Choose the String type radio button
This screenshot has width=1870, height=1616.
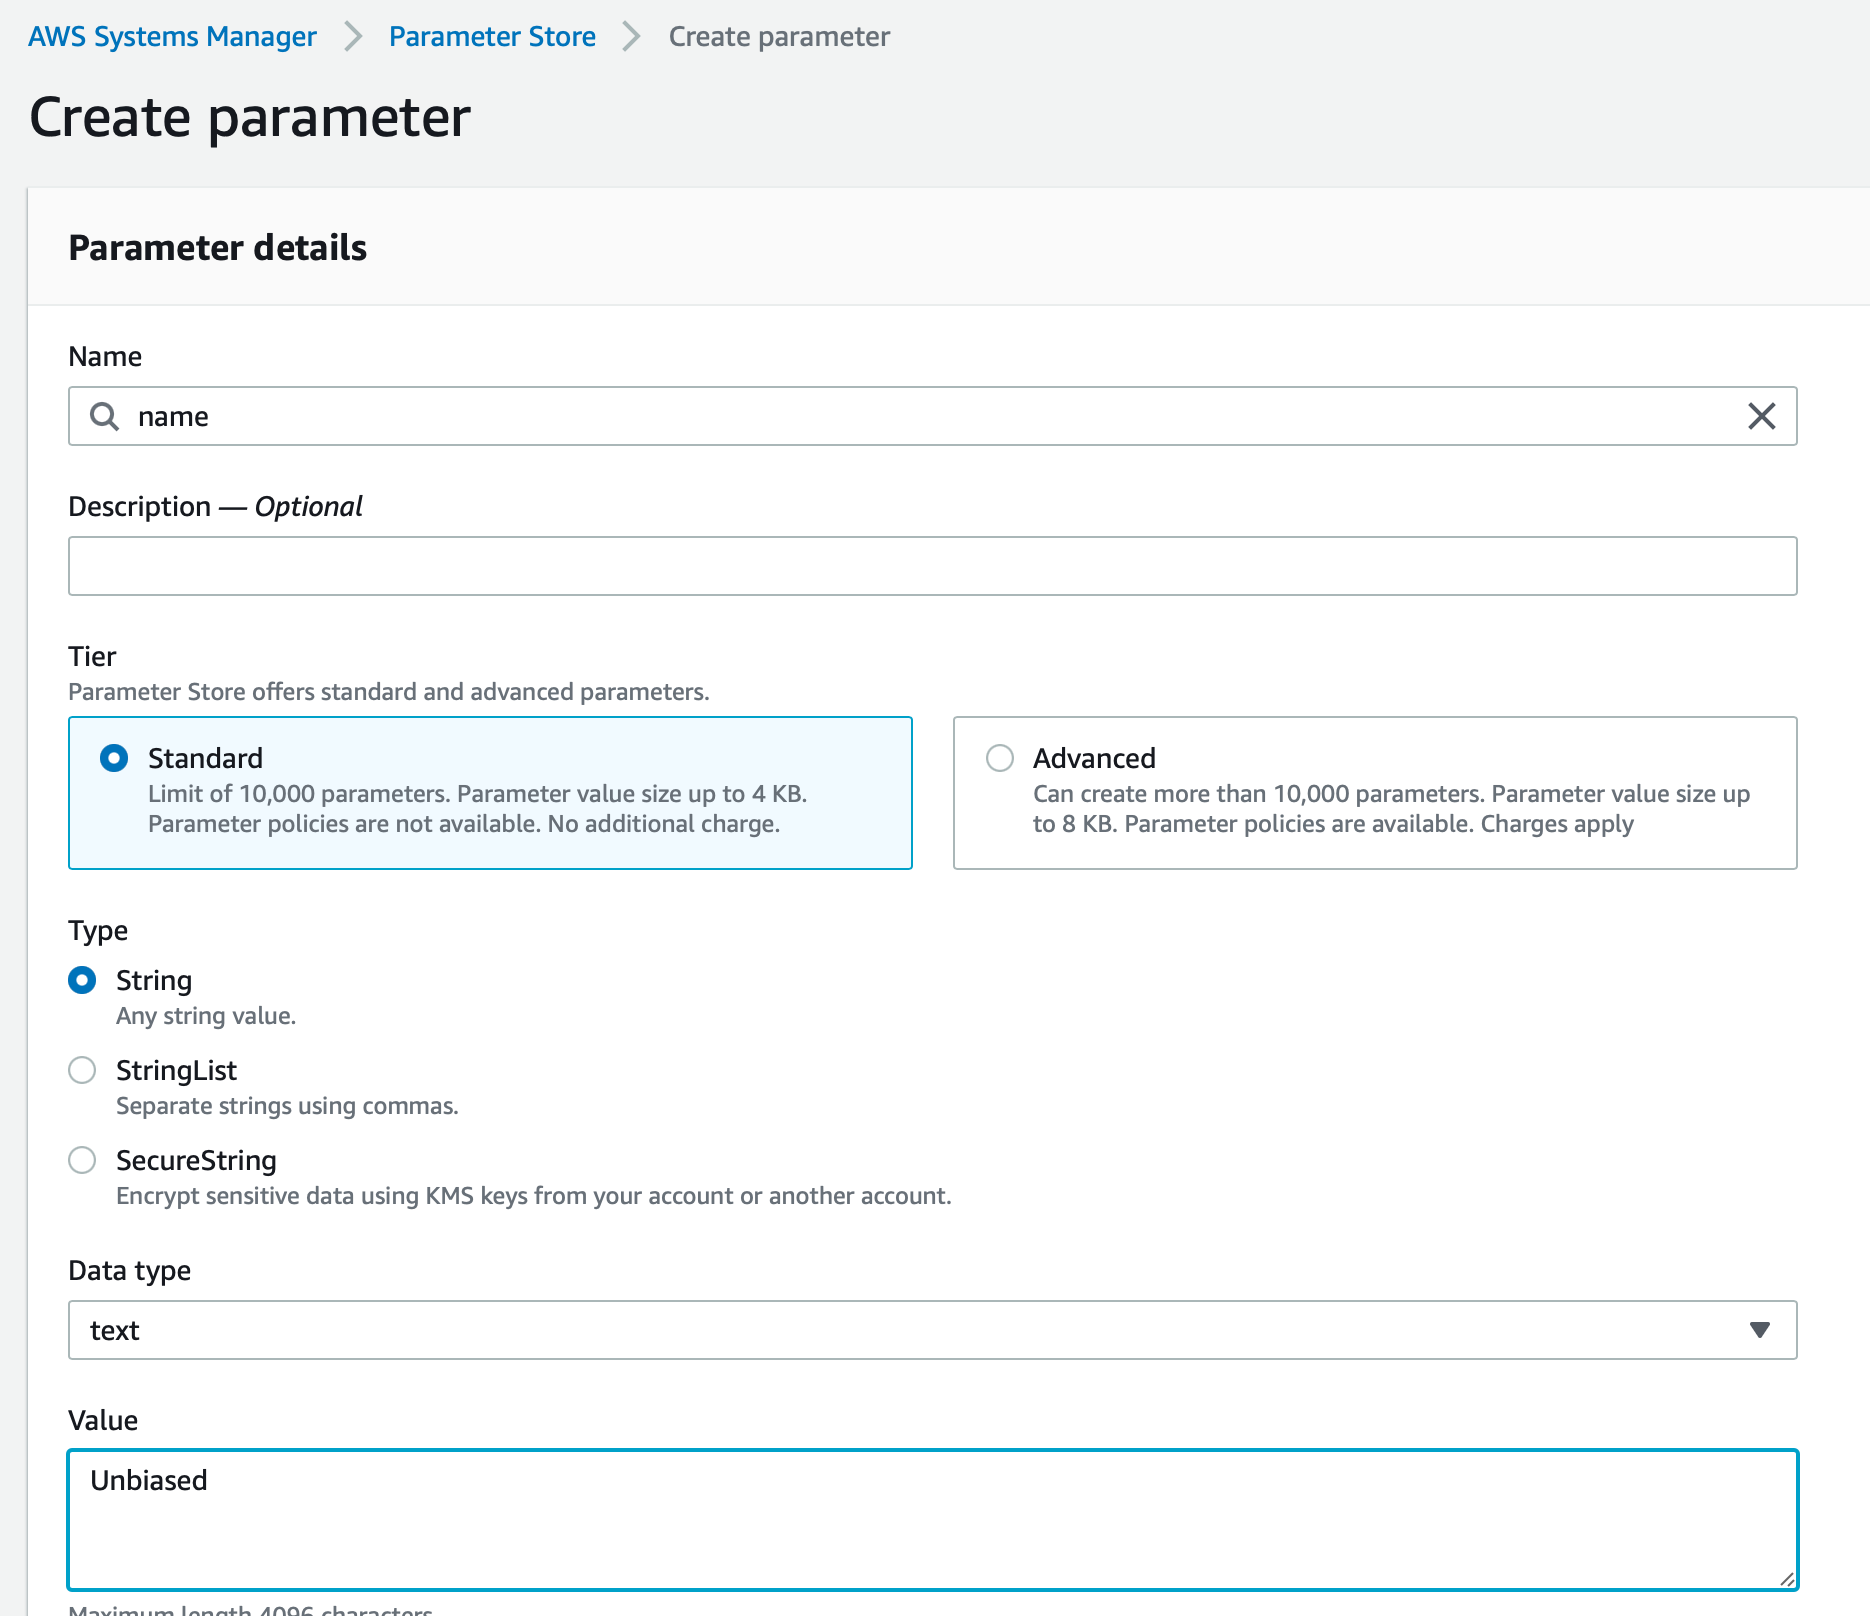point(82,980)
